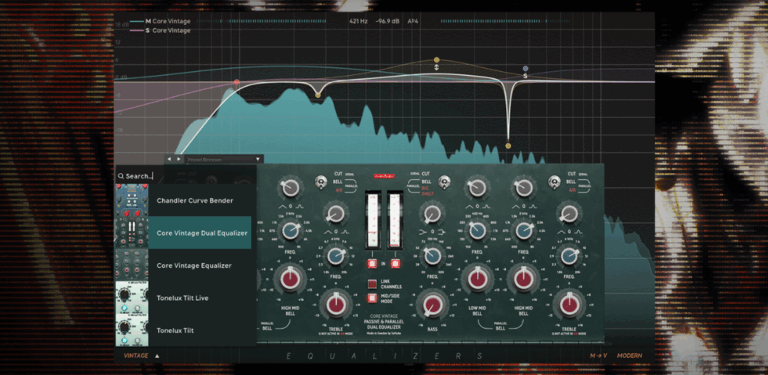Toggle the Link Channels button
This screenshot has width=768, height=375.
tap(372, 284)
